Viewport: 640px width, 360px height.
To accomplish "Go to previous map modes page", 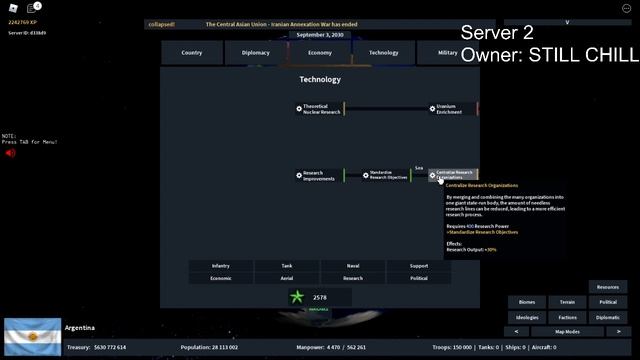I will pyautogui.click(x=516, y=331).
